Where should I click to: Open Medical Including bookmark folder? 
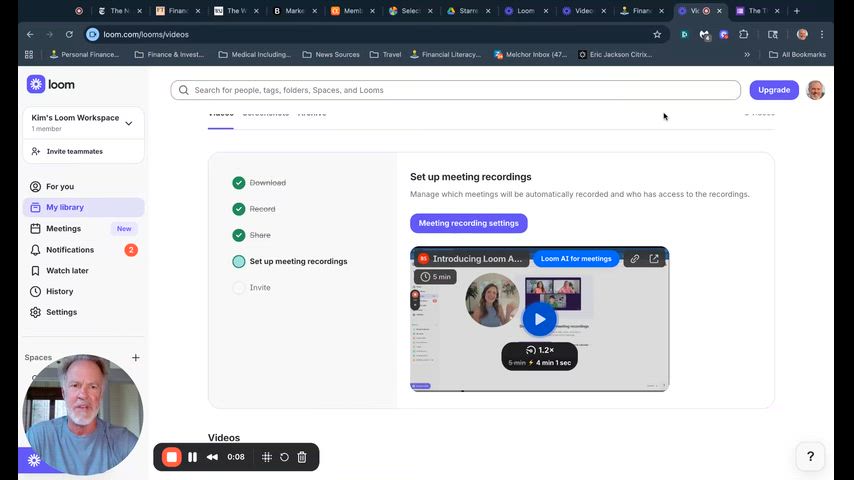tap(255, 54)
